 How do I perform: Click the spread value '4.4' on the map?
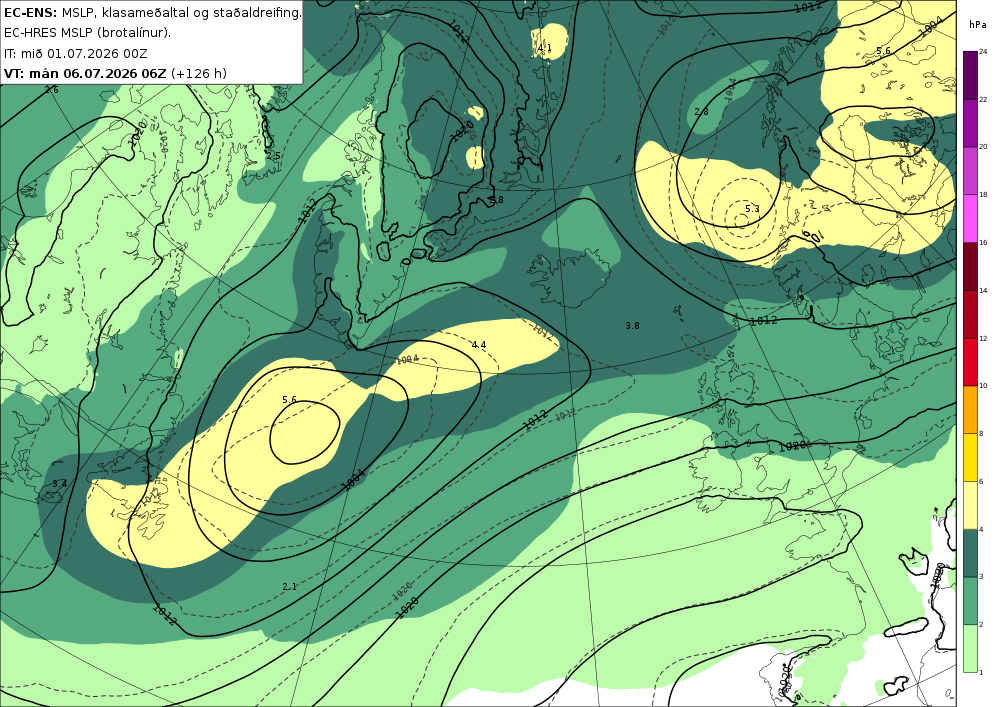point(478,344)
